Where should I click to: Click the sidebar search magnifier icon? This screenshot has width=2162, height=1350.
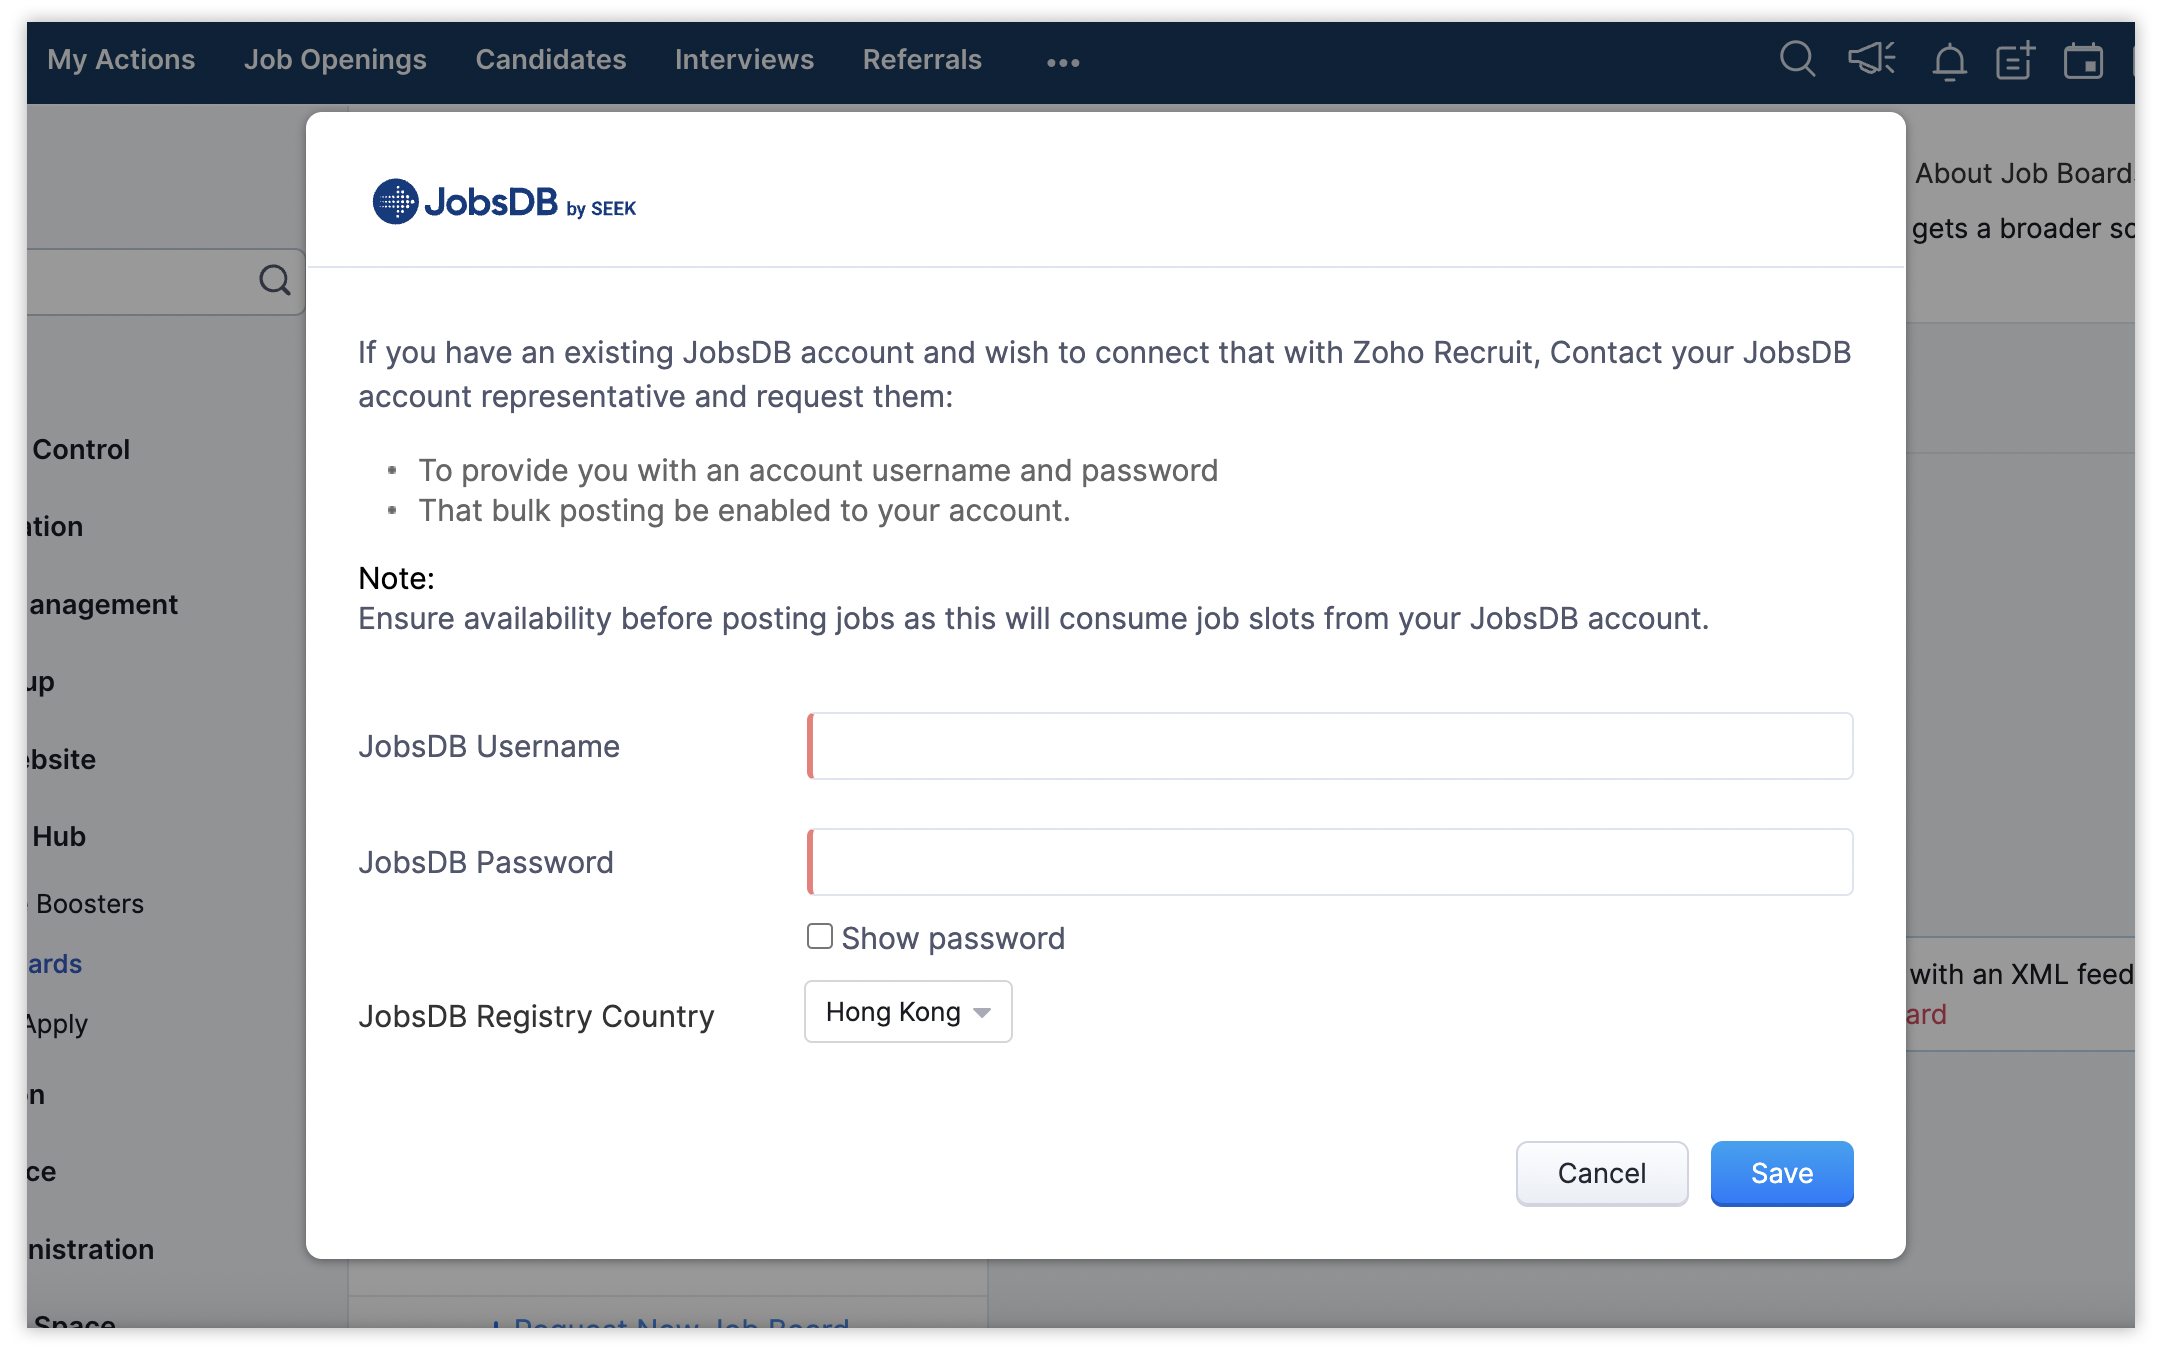[x=275, y=281]
